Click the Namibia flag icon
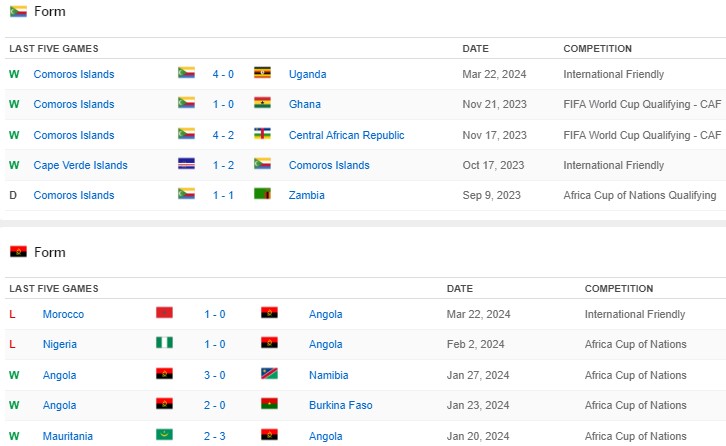This screenshot has height=446, width=726. [269, 375]
